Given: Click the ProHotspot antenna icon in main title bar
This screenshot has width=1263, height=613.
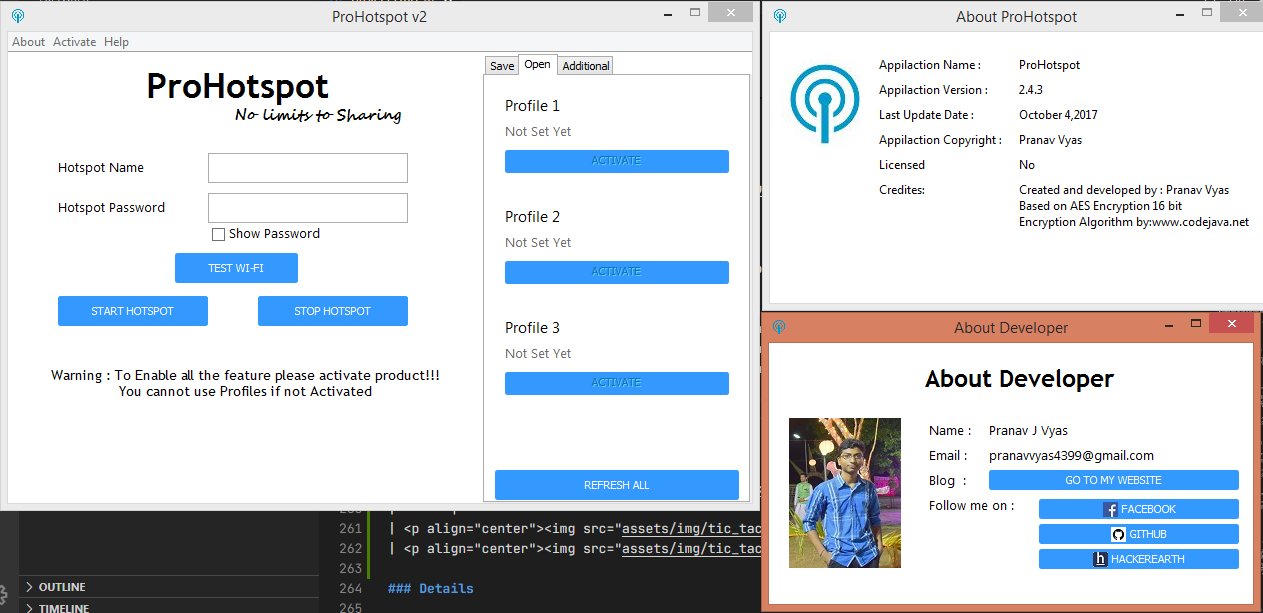Looking at the screenshot, I should [x=18, y=16].
